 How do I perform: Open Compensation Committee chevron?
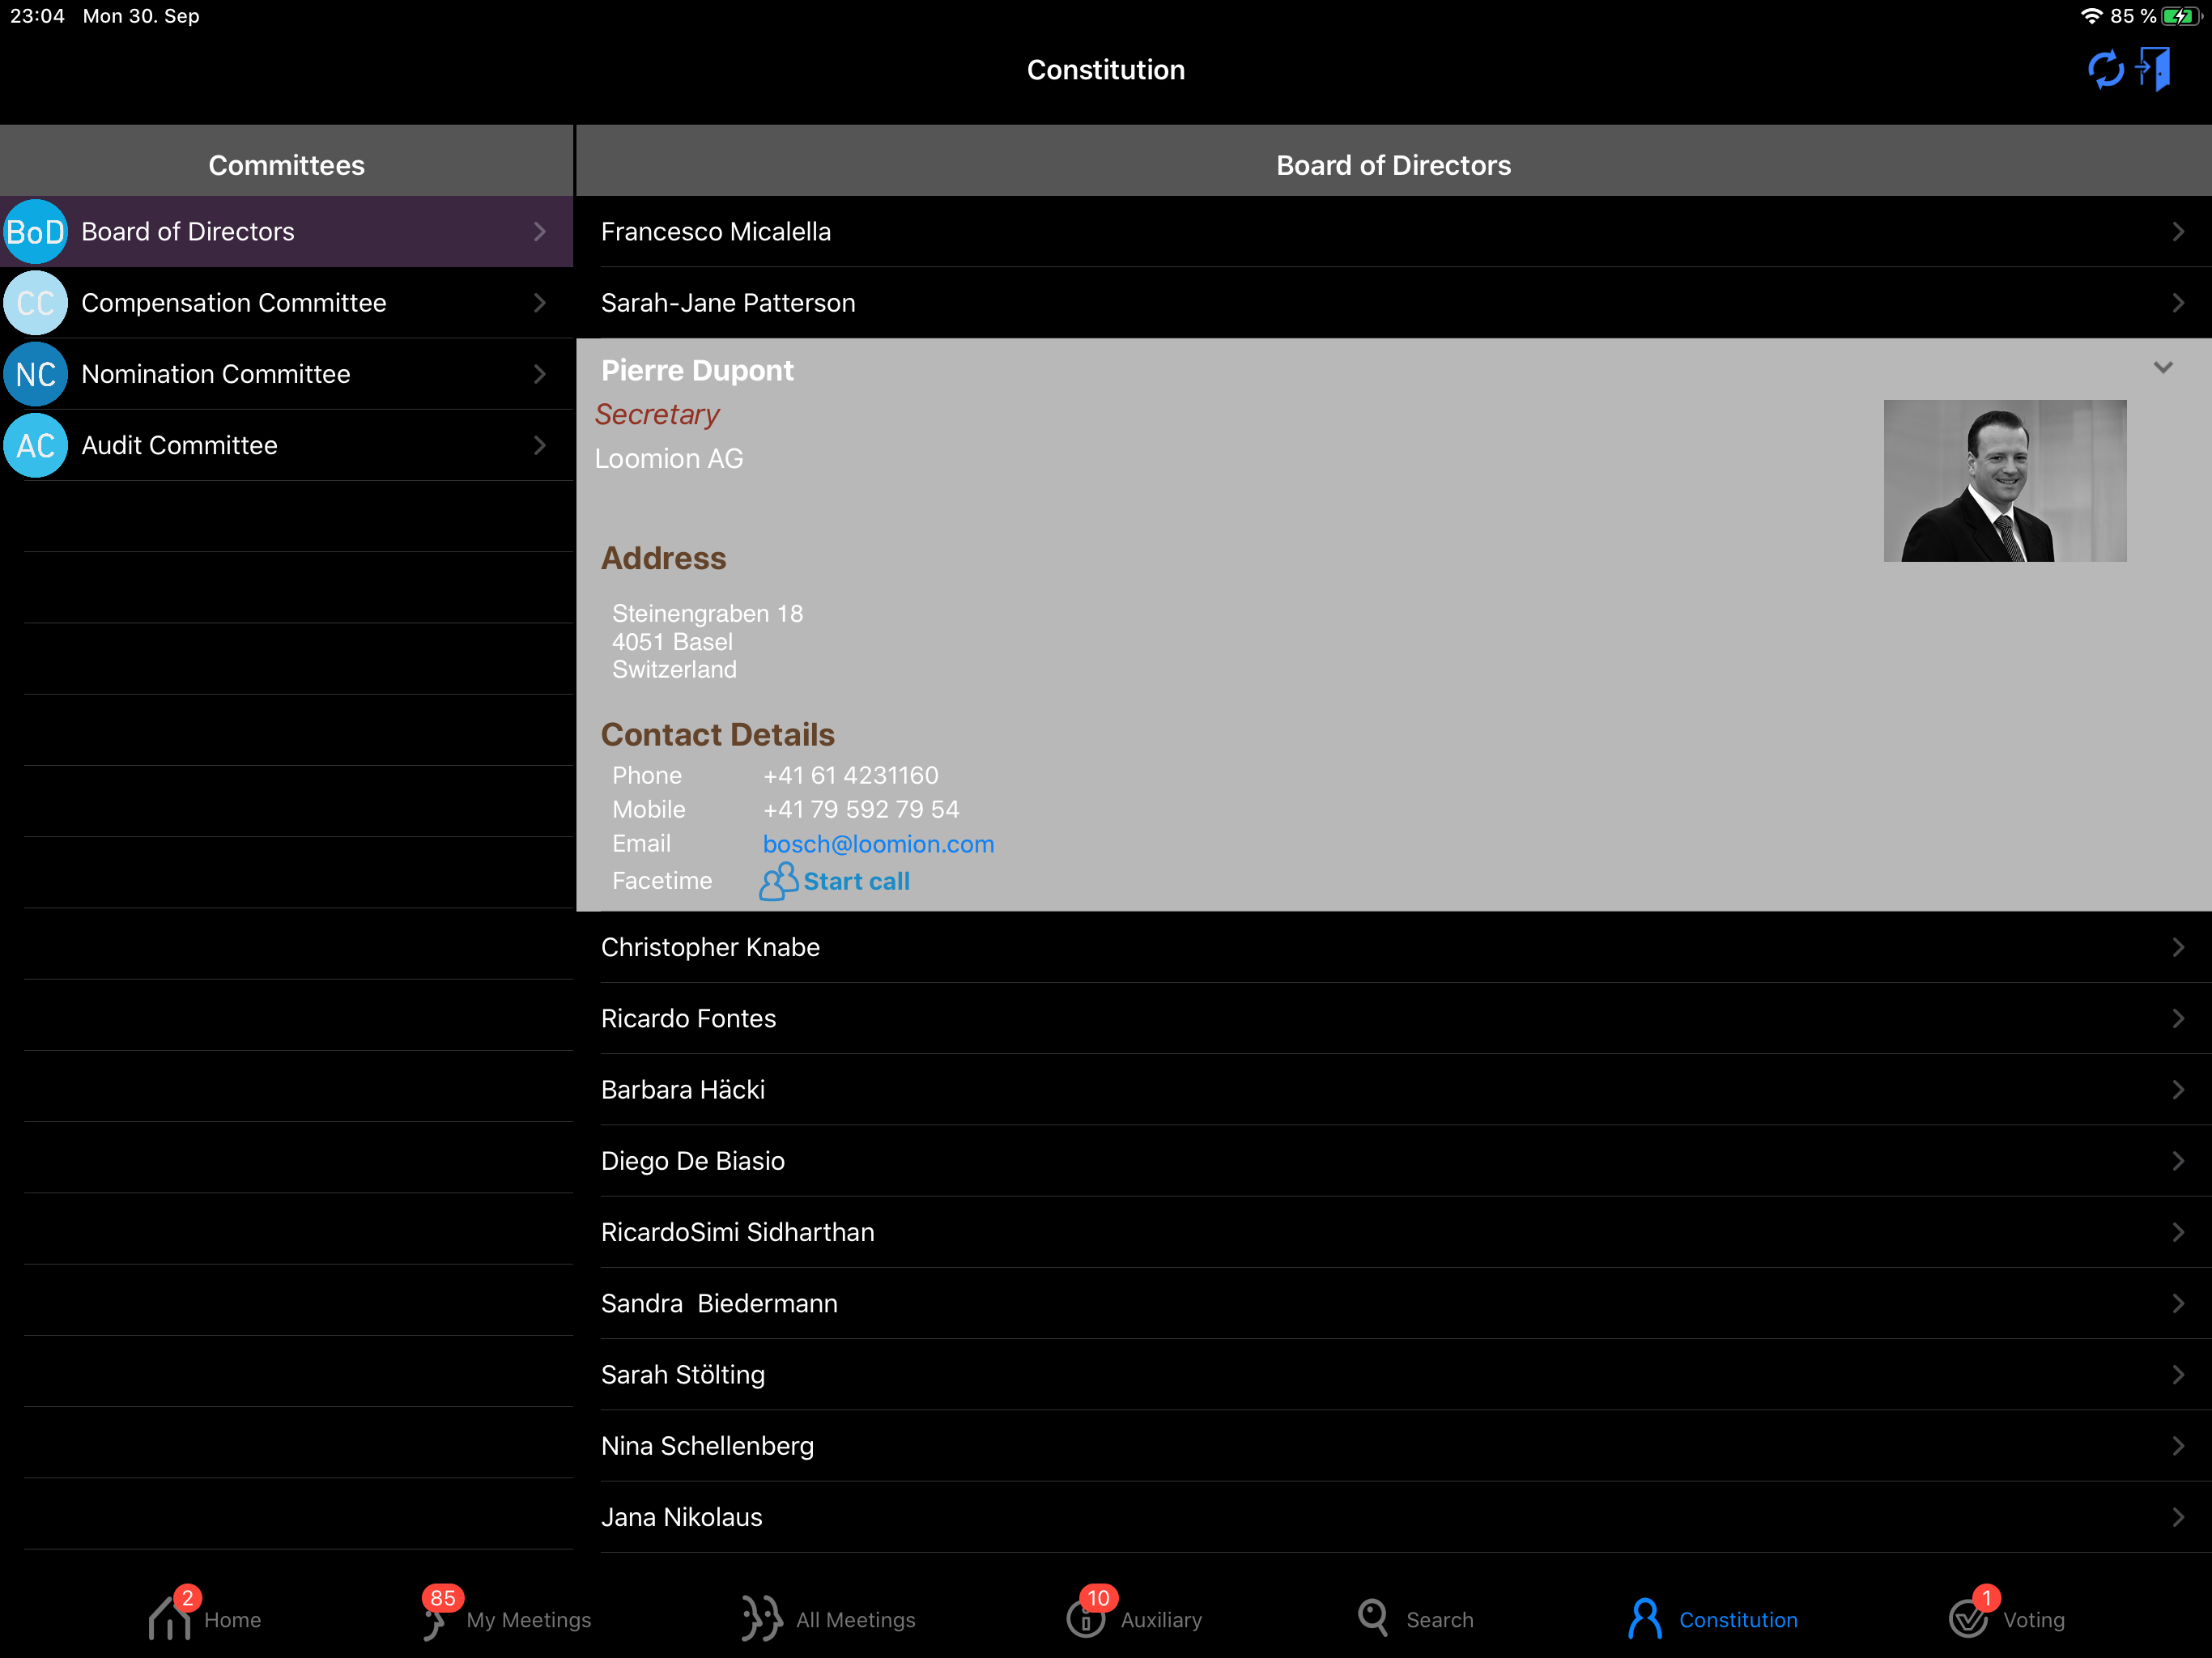pos(540,303)
